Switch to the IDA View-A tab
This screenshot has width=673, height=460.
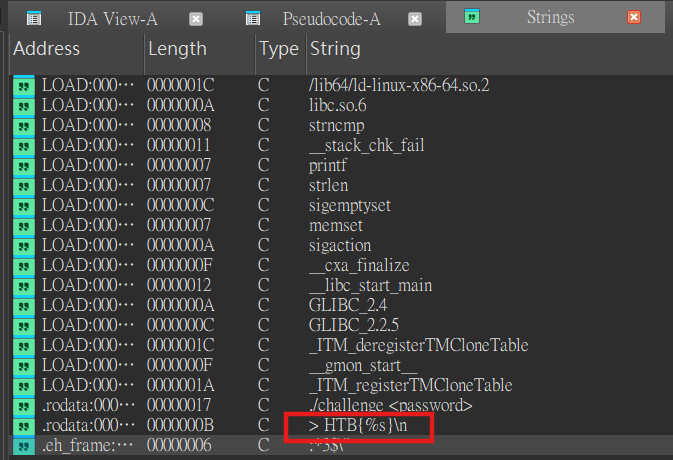112,19
